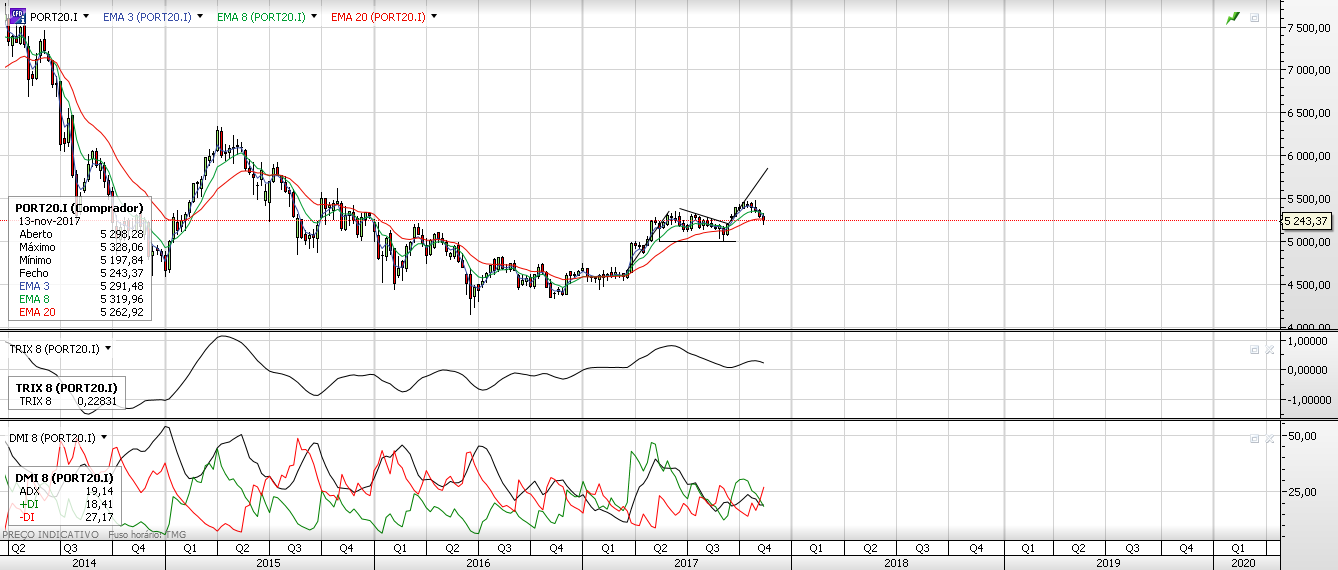Click the green chart trend icon
This screenshot has width=1338, height=570.
click(1233, 17)
